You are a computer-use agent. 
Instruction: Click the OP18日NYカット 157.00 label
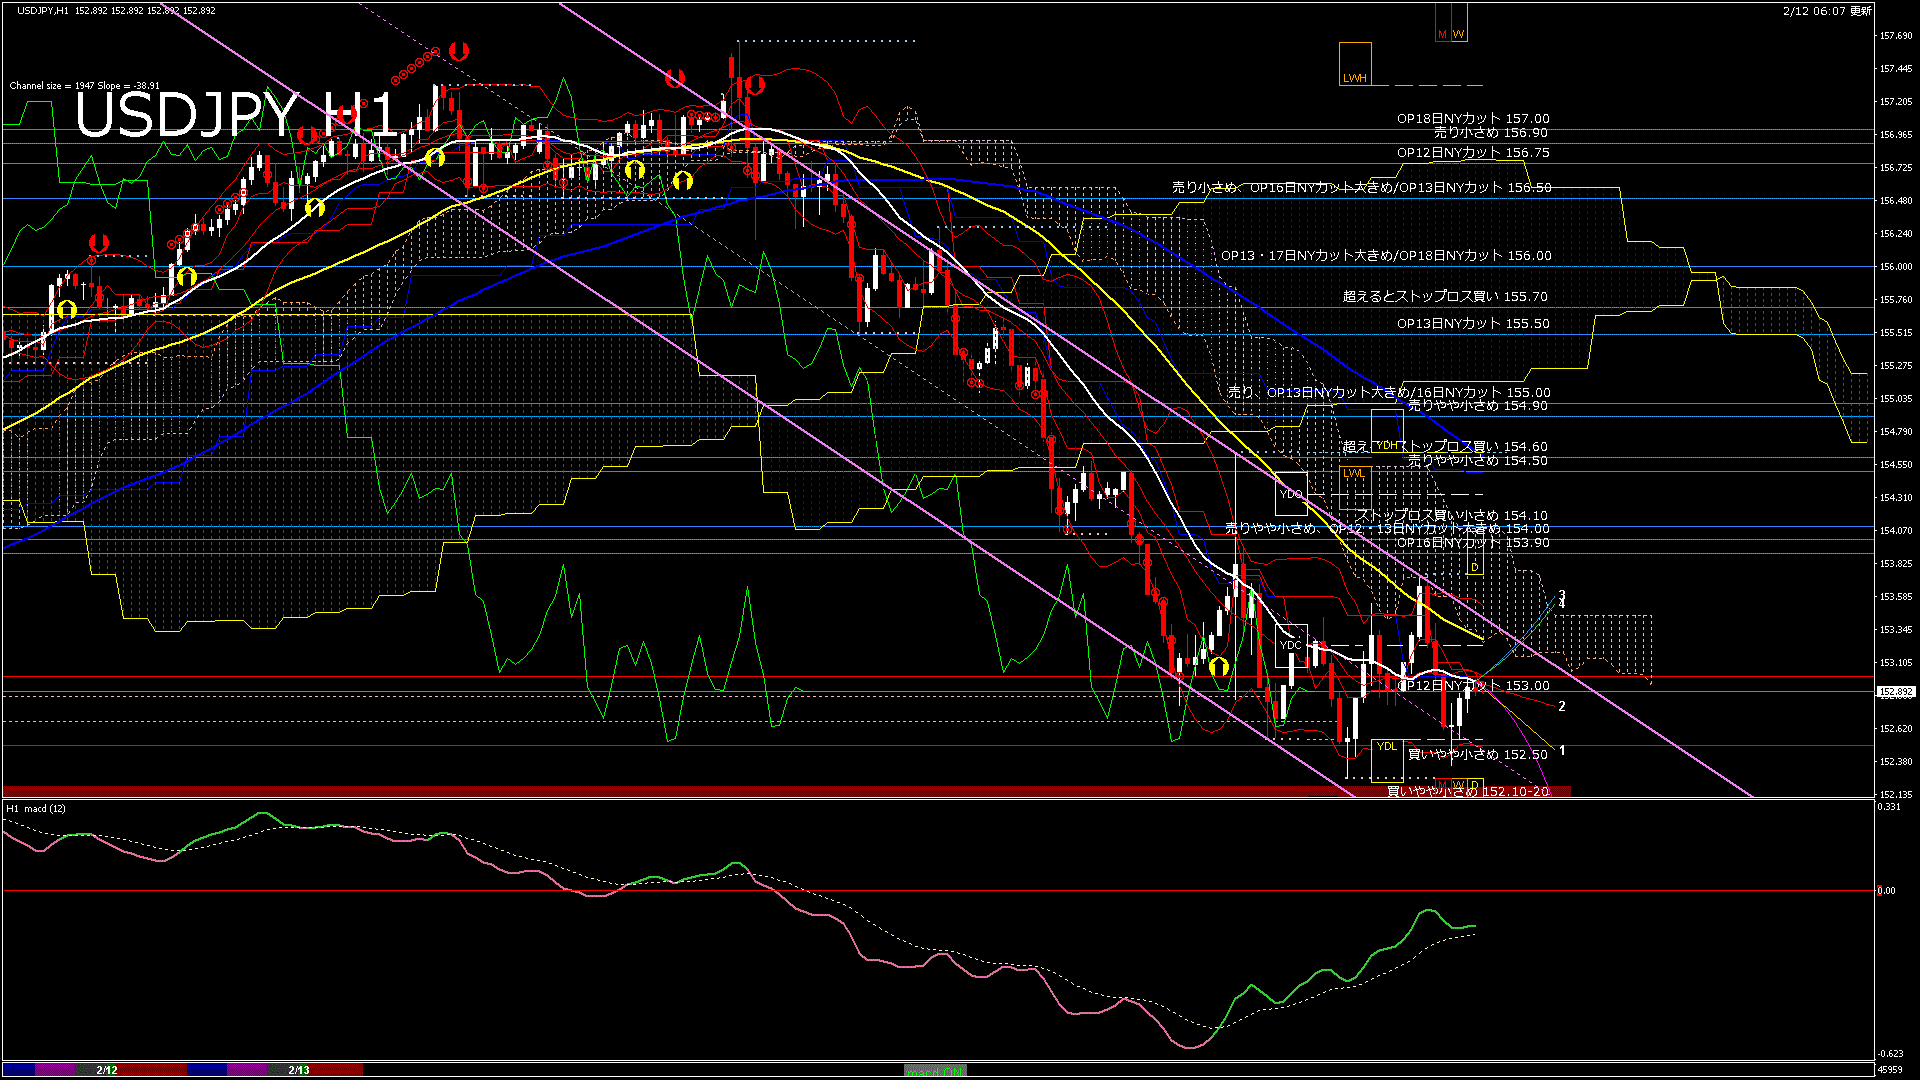(x=1473, y=118)
